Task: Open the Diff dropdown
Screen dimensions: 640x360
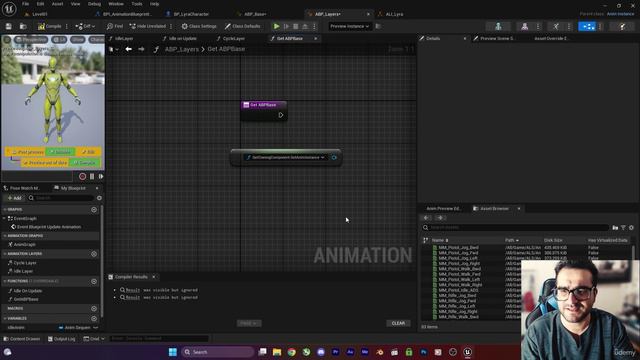Action: (x=85, y=26)
